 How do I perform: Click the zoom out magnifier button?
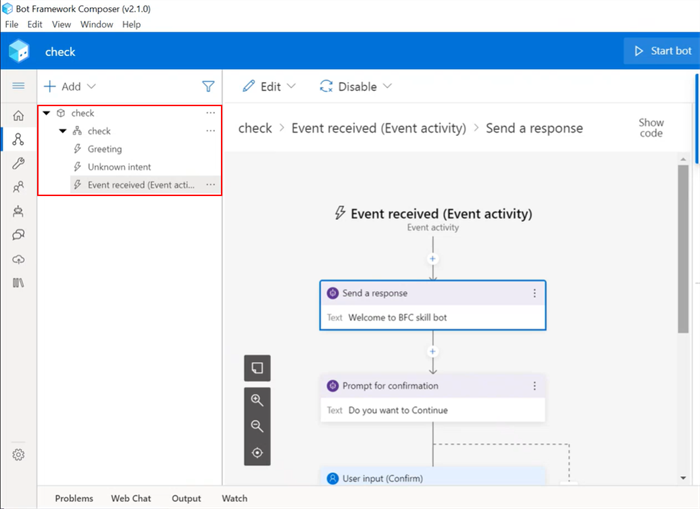tap(257, 426)
